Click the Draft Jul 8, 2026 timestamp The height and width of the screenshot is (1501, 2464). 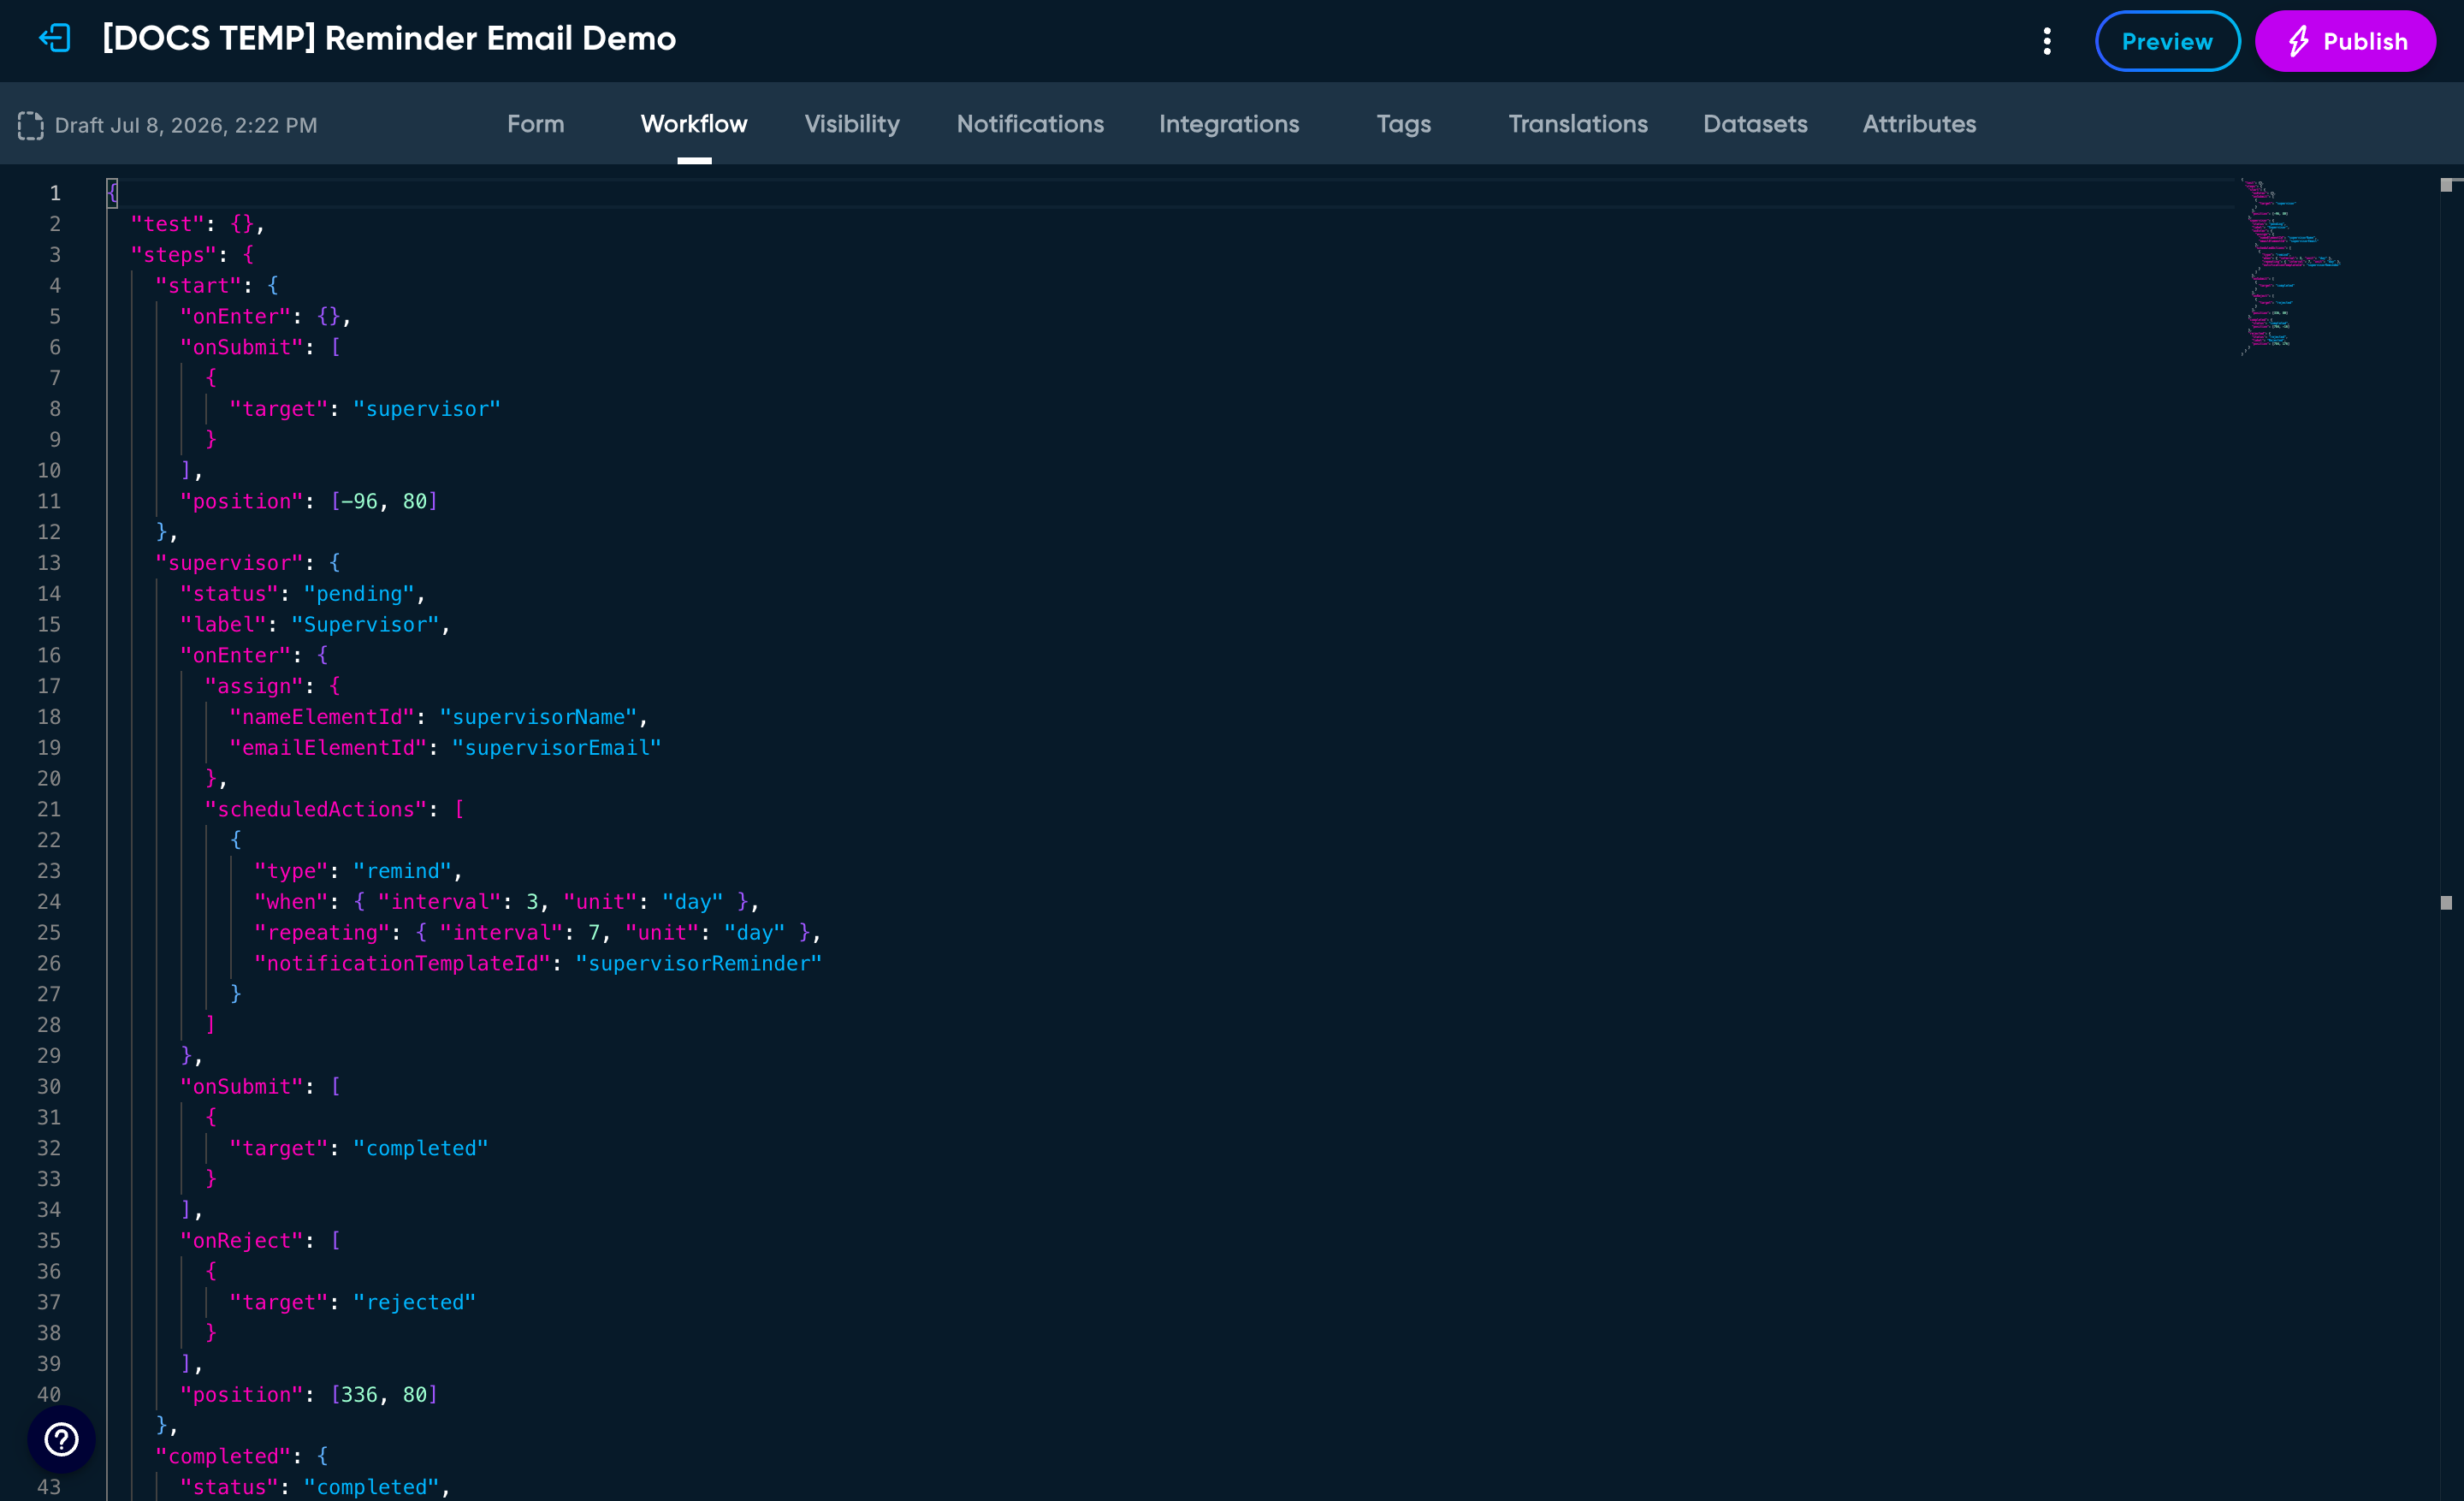186,125
